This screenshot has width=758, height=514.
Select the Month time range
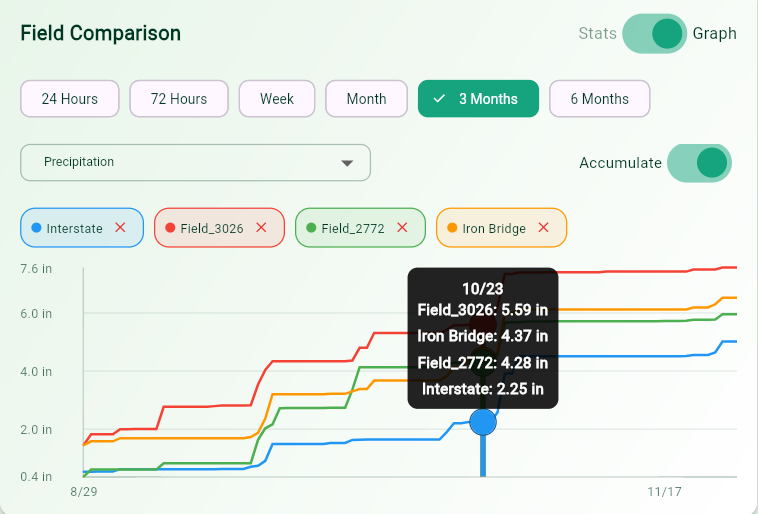[366, 99]
